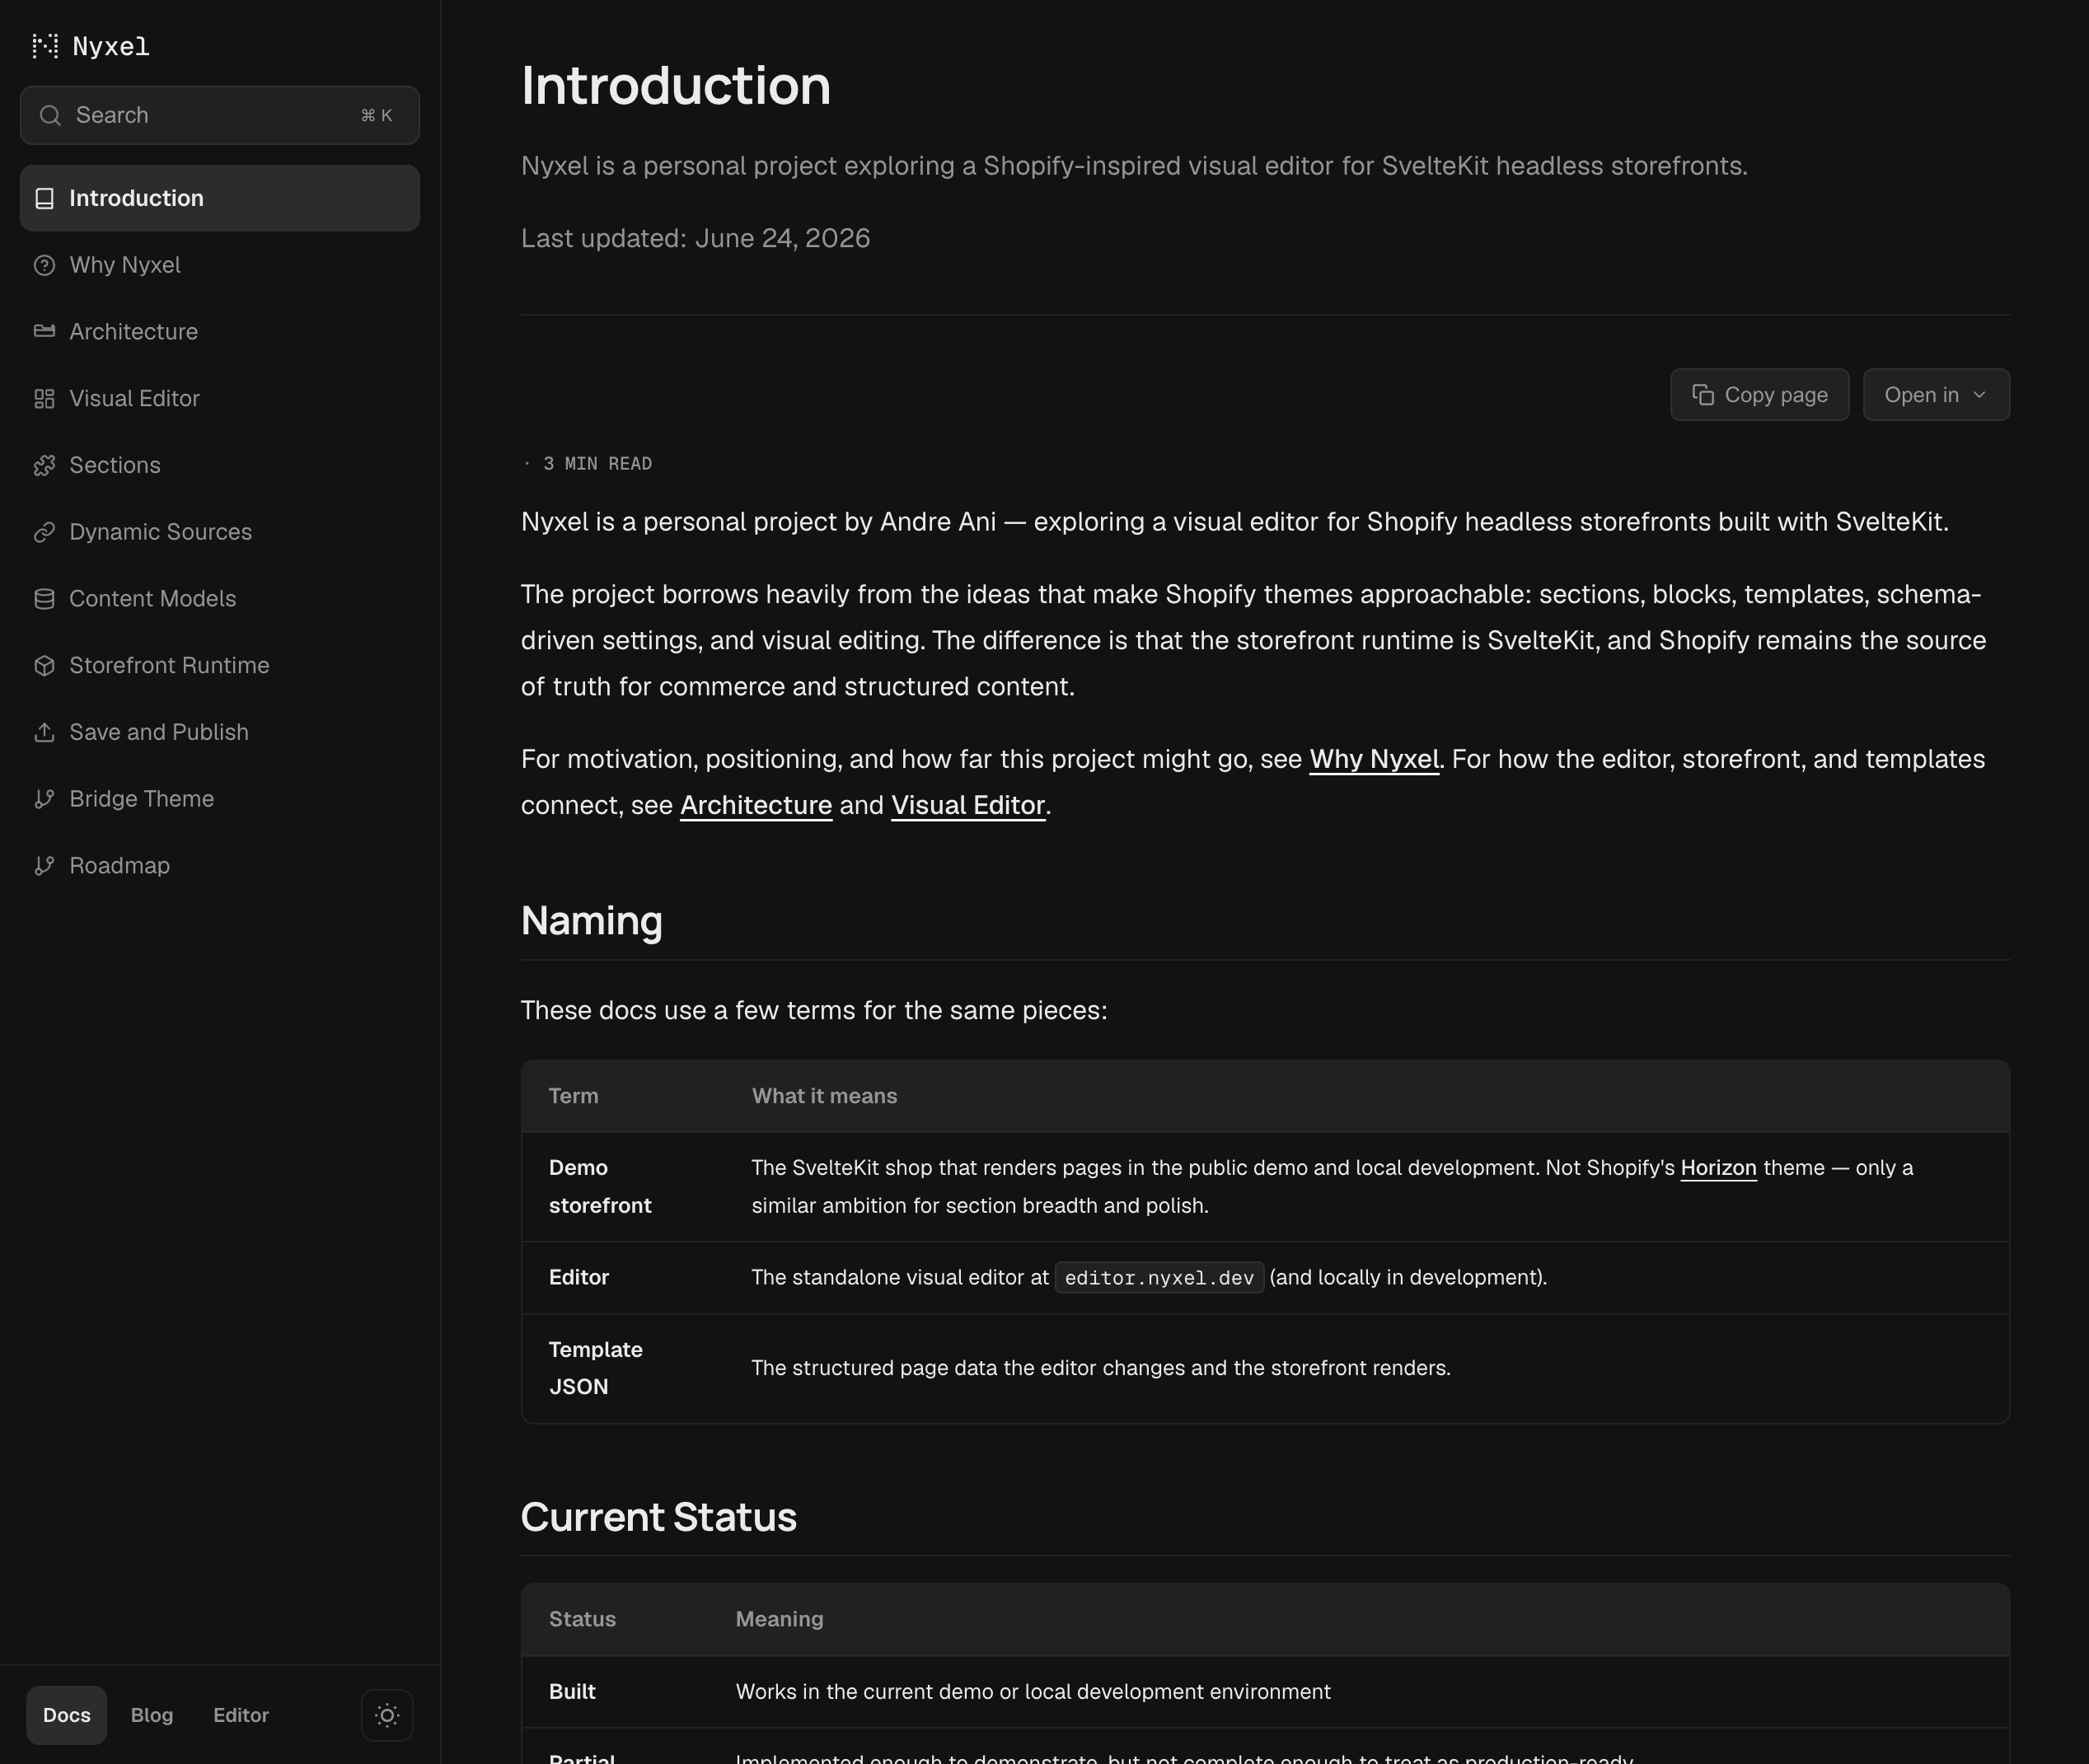Click the Naming heading

pyautogui.click(x=592, y=921)
